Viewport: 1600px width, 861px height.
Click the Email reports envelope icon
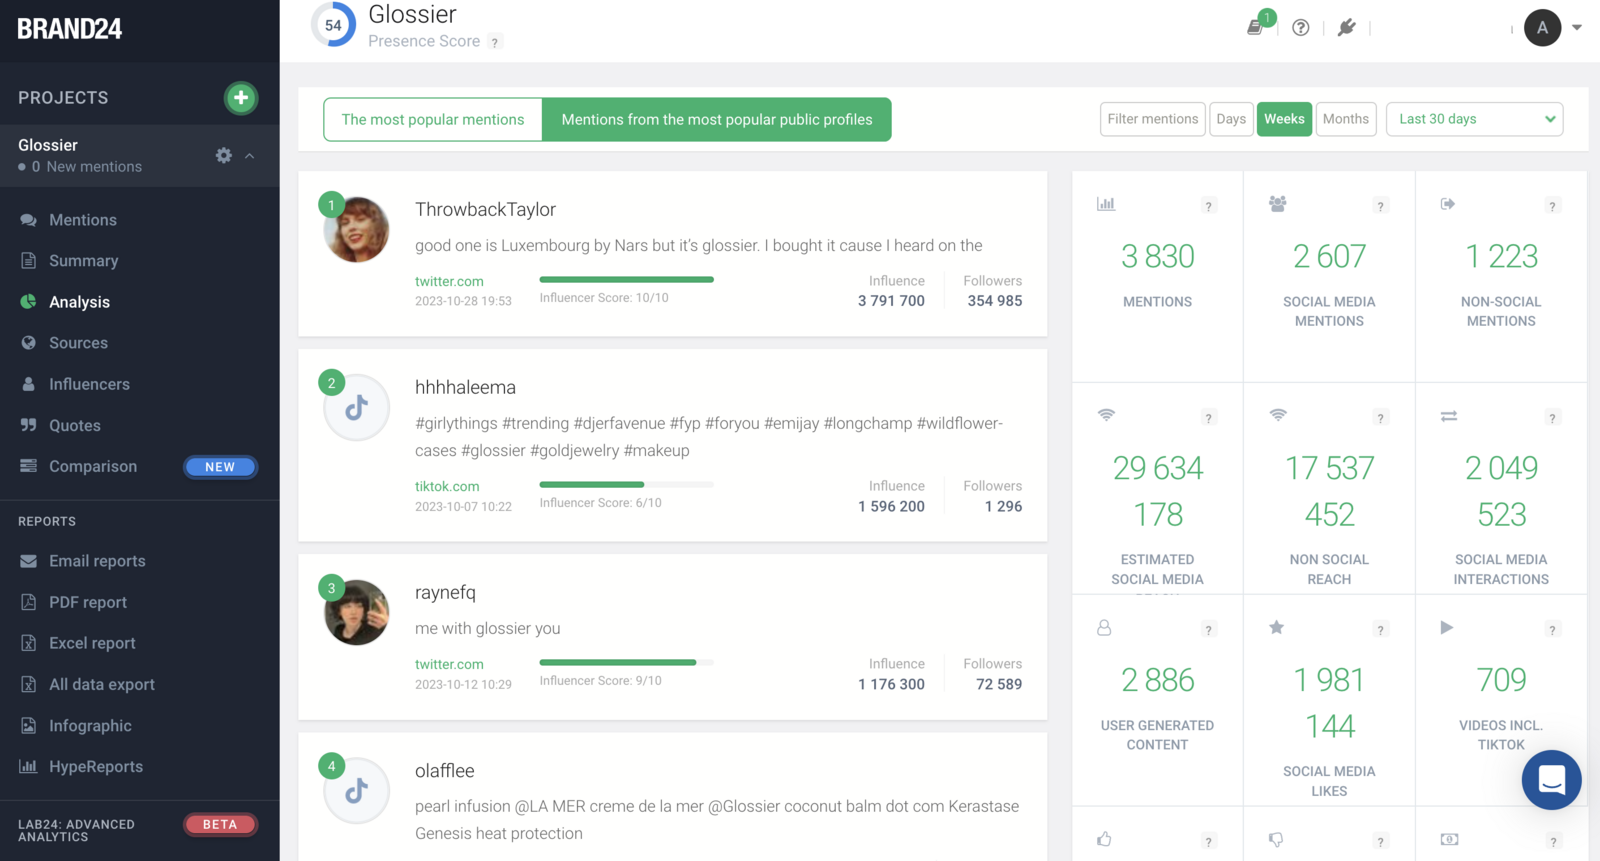pos(28,561)
